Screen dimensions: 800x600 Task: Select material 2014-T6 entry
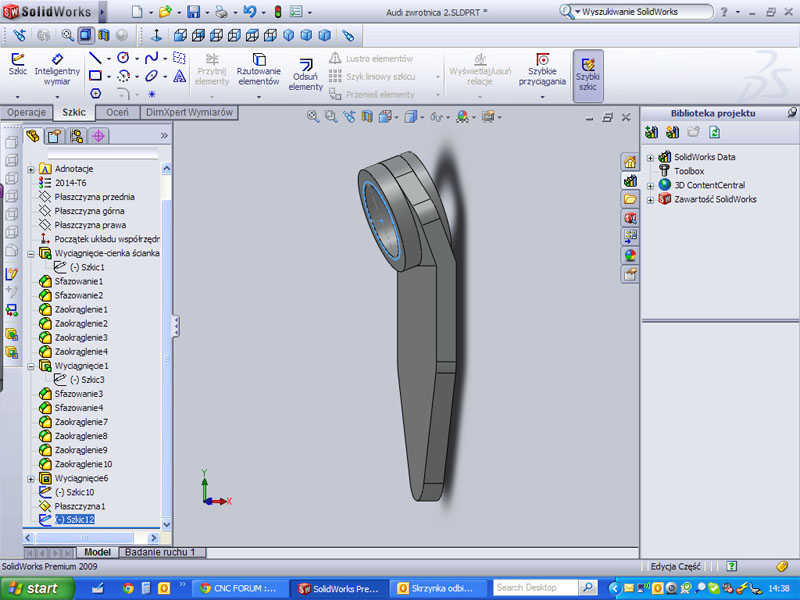[x=70, y=183]
